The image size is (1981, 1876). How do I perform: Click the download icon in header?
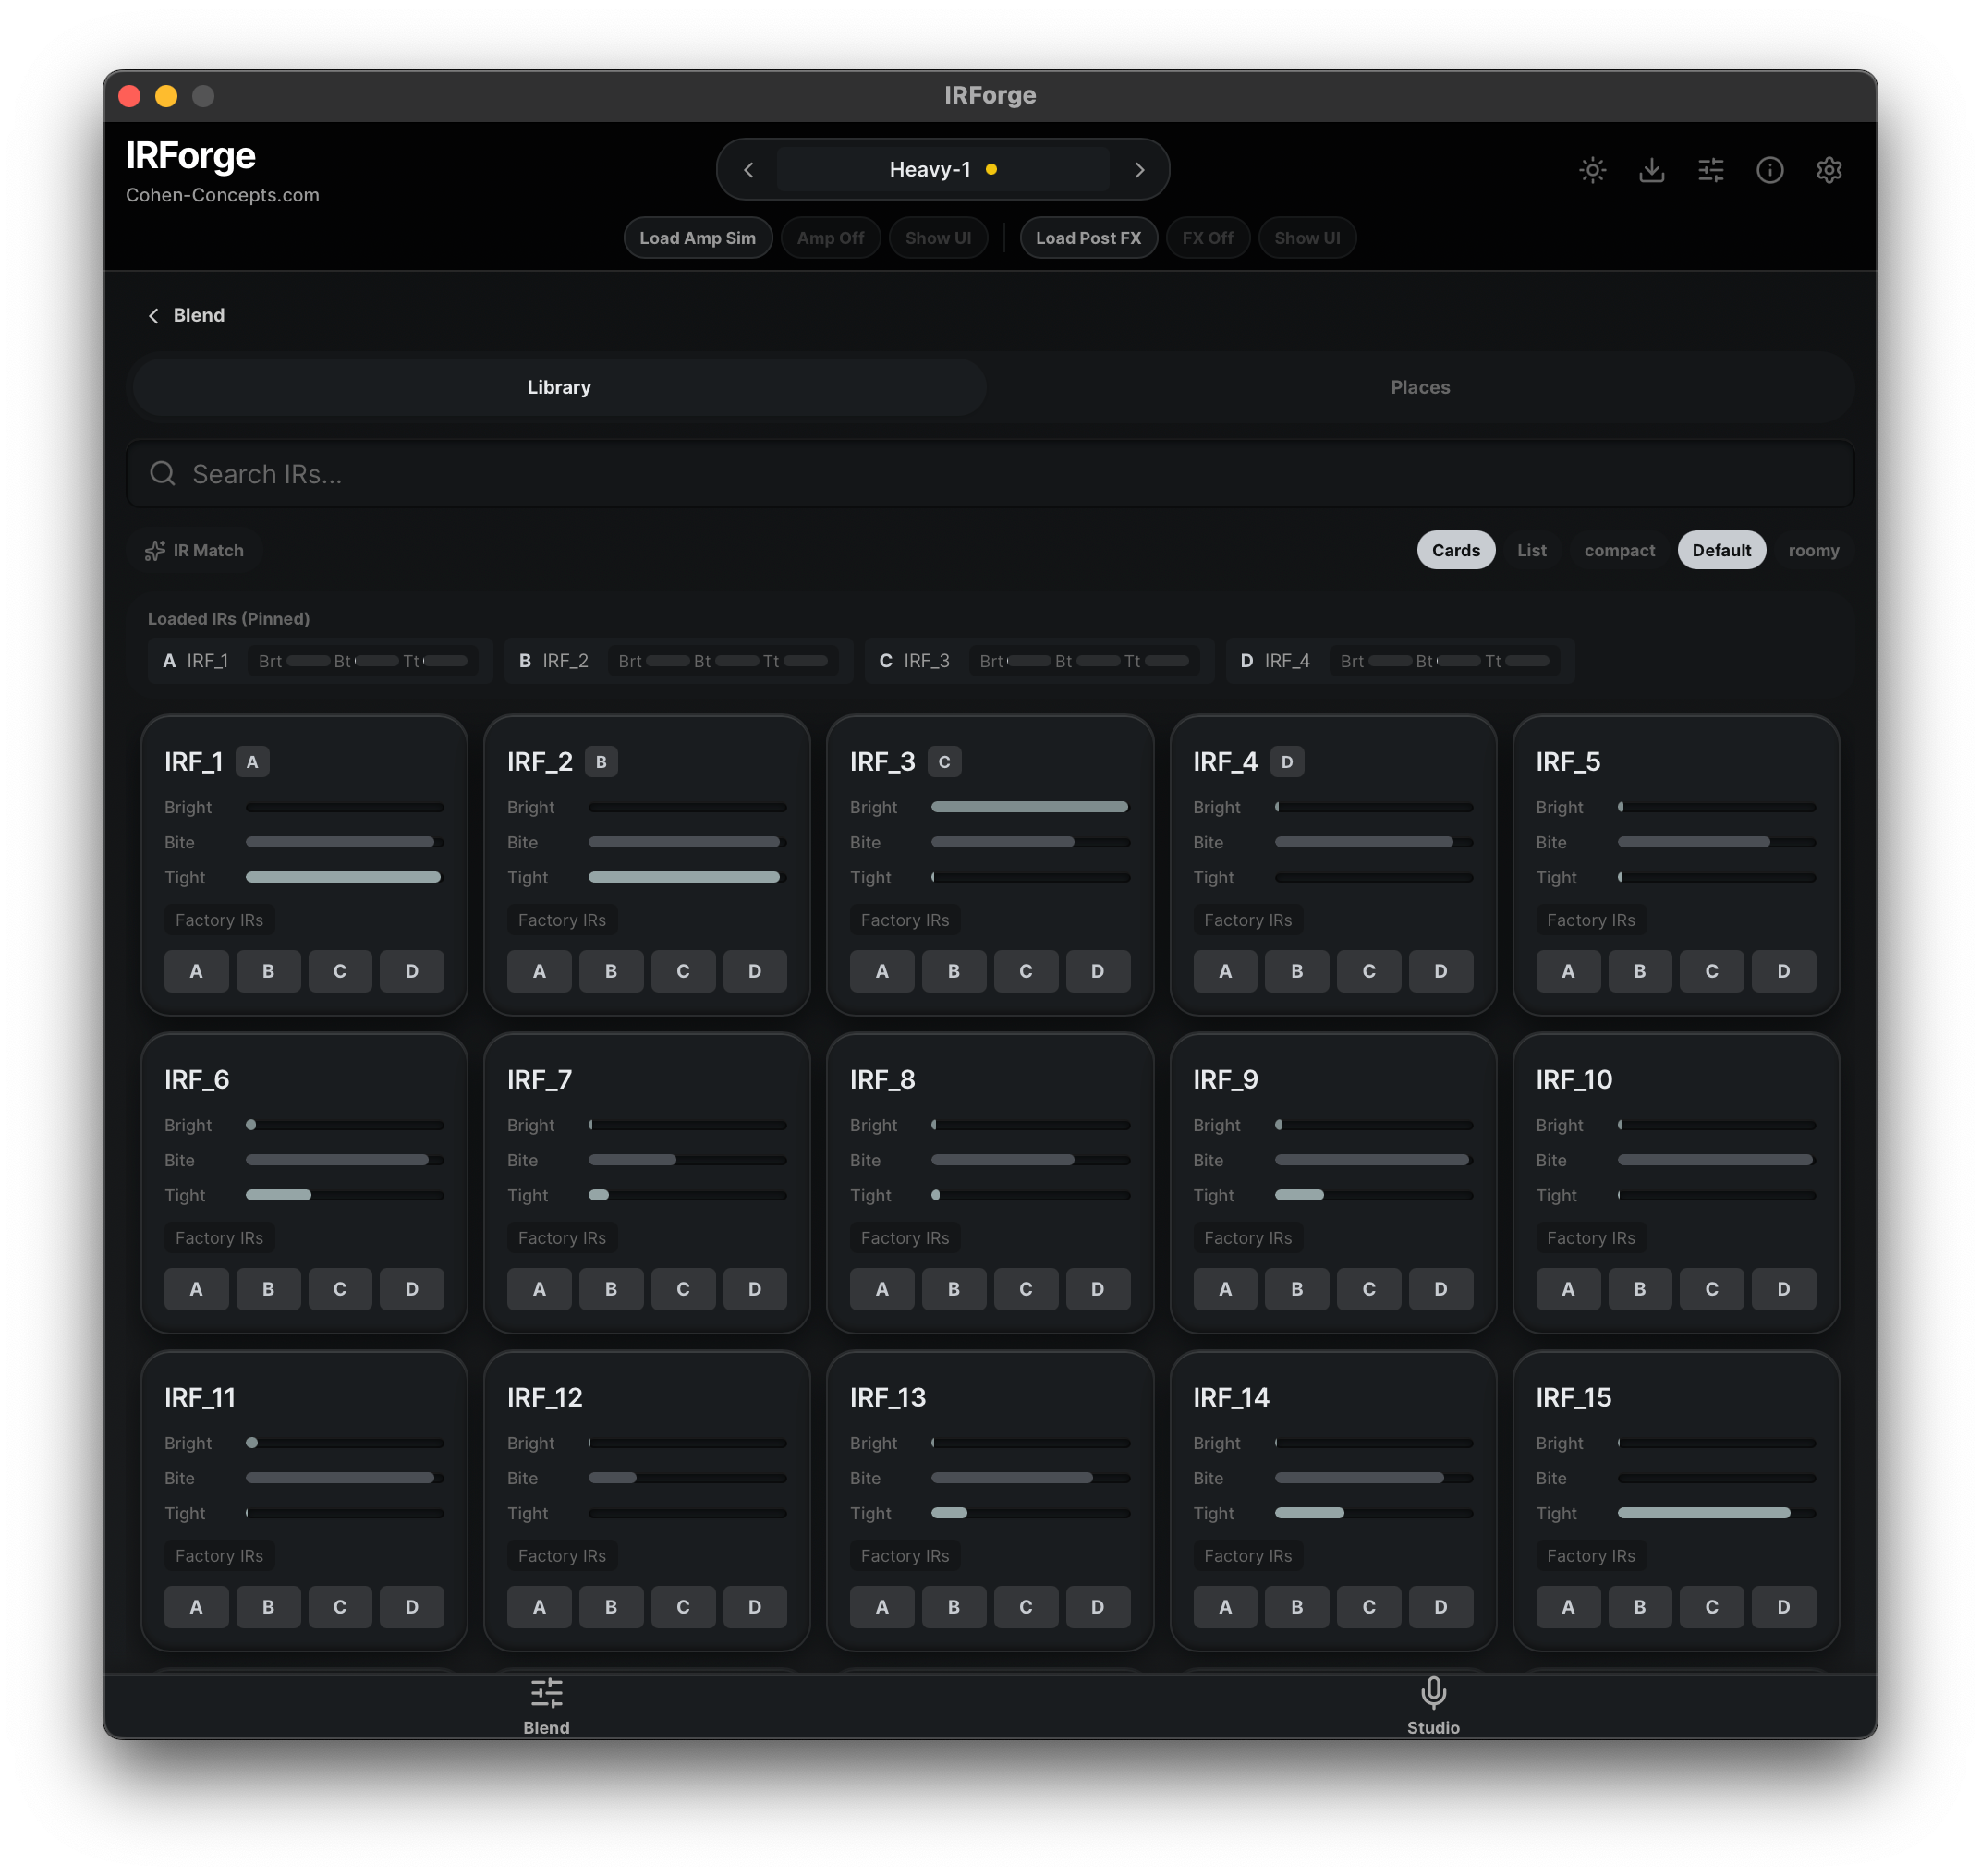coord(1651,170)
